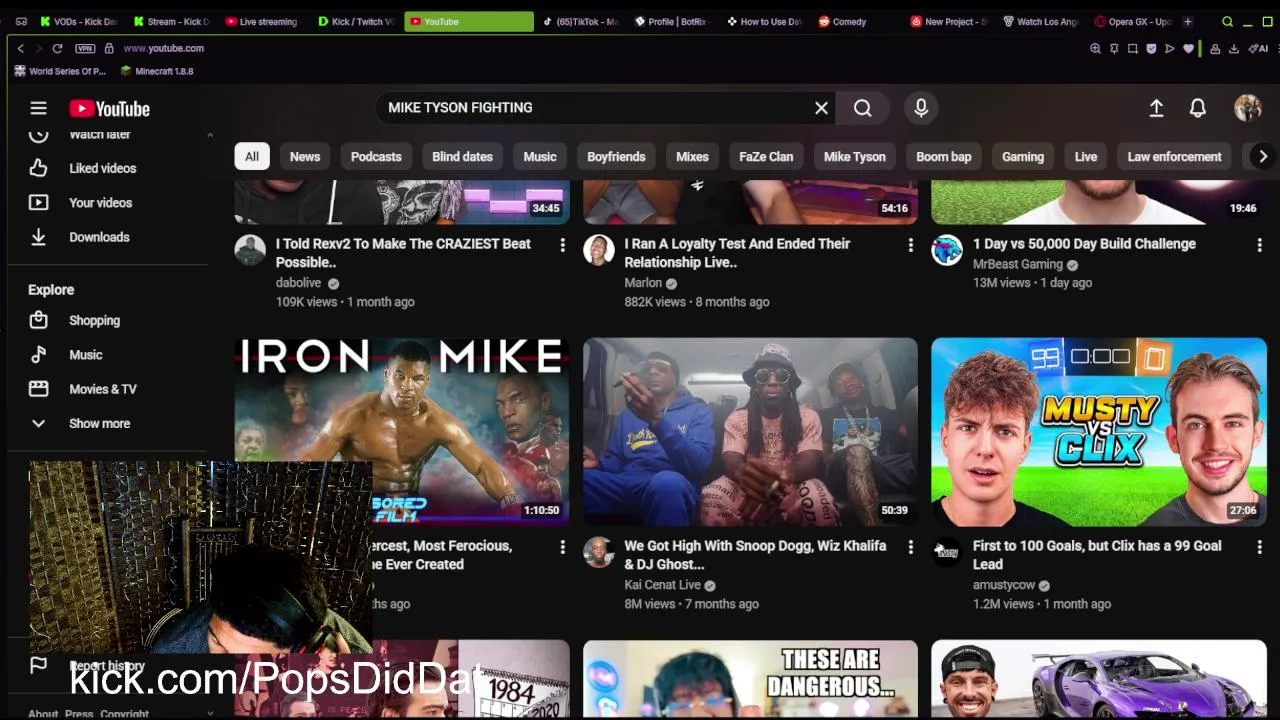Open options for First to 100 Goals video
The image size is (1280, 720).
pos(1259,547)
